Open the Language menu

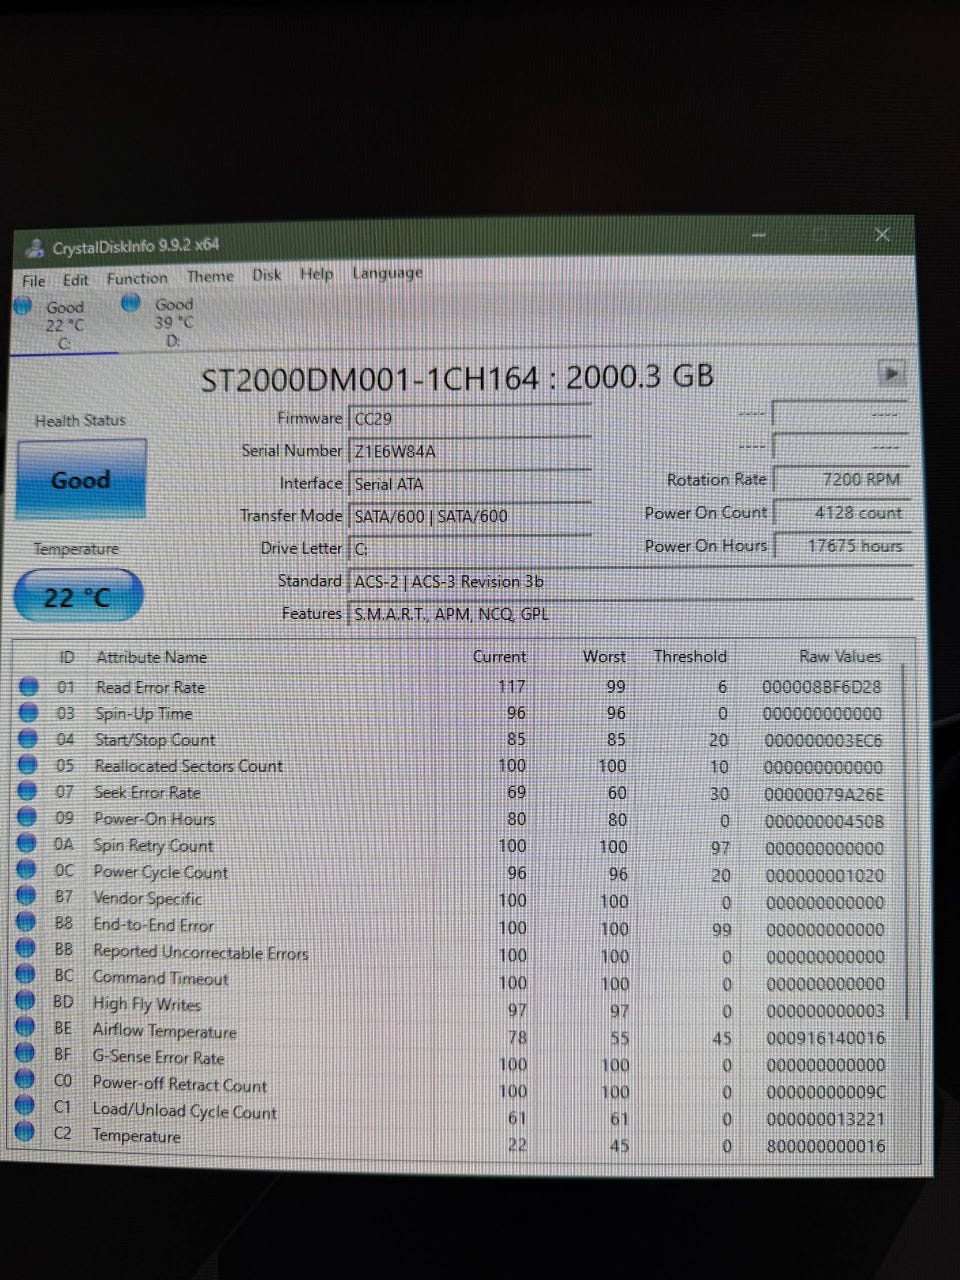point(387,272)
